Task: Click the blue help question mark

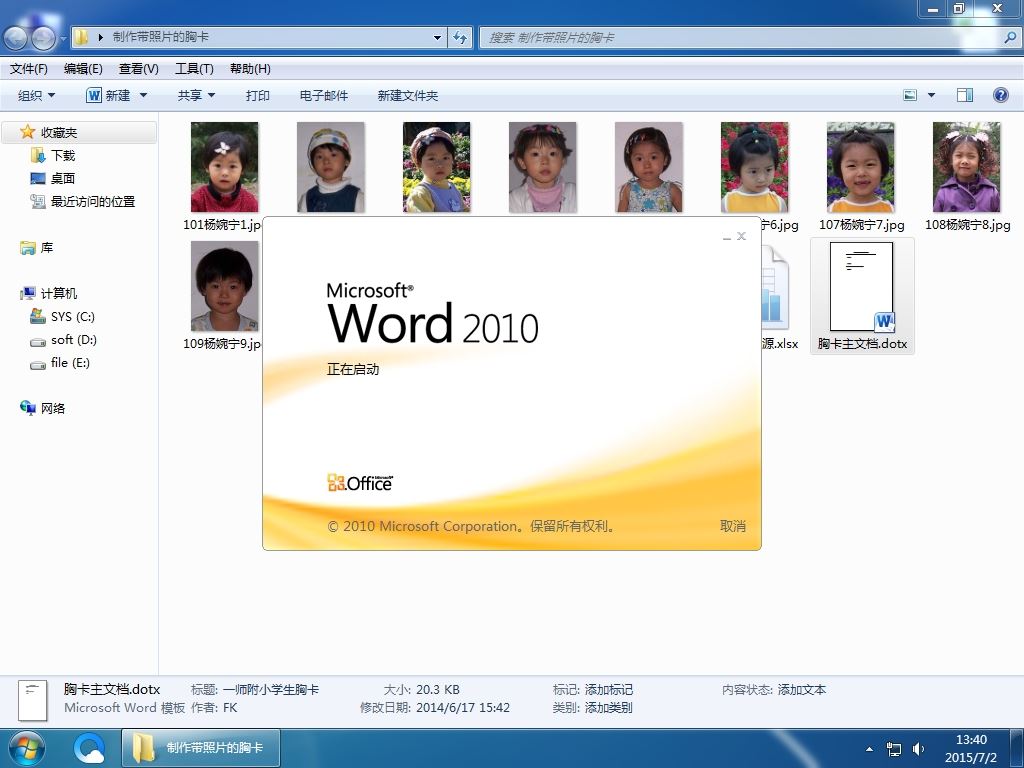Action: [x=1000, y=95]
